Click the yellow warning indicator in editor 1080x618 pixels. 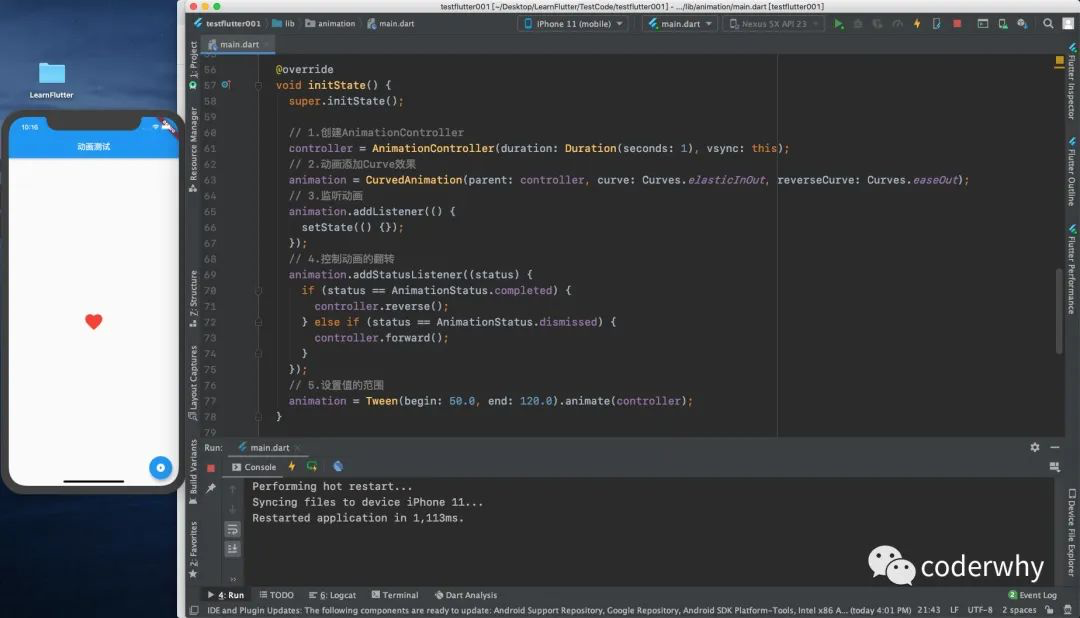tap(1059, 61)
